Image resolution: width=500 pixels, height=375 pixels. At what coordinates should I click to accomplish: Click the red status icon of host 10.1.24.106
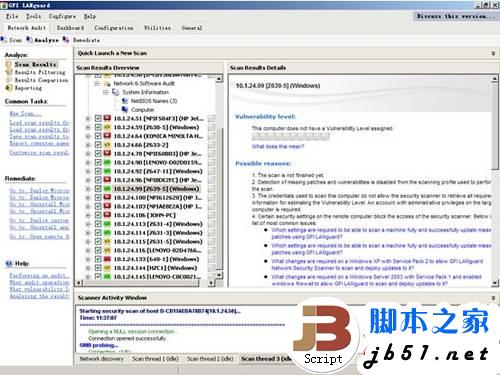pos(107,215)
